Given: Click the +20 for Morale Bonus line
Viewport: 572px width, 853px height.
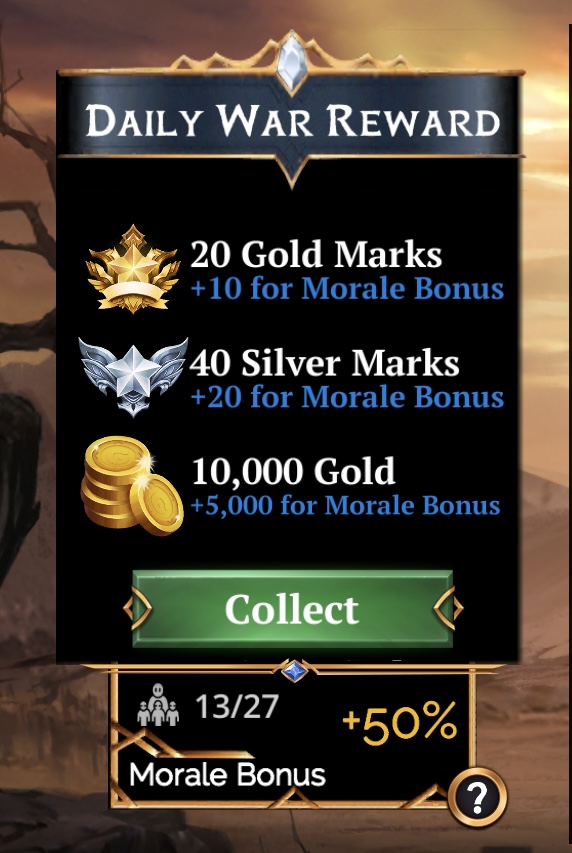Looking at the screenshot, I should point(347,396).
